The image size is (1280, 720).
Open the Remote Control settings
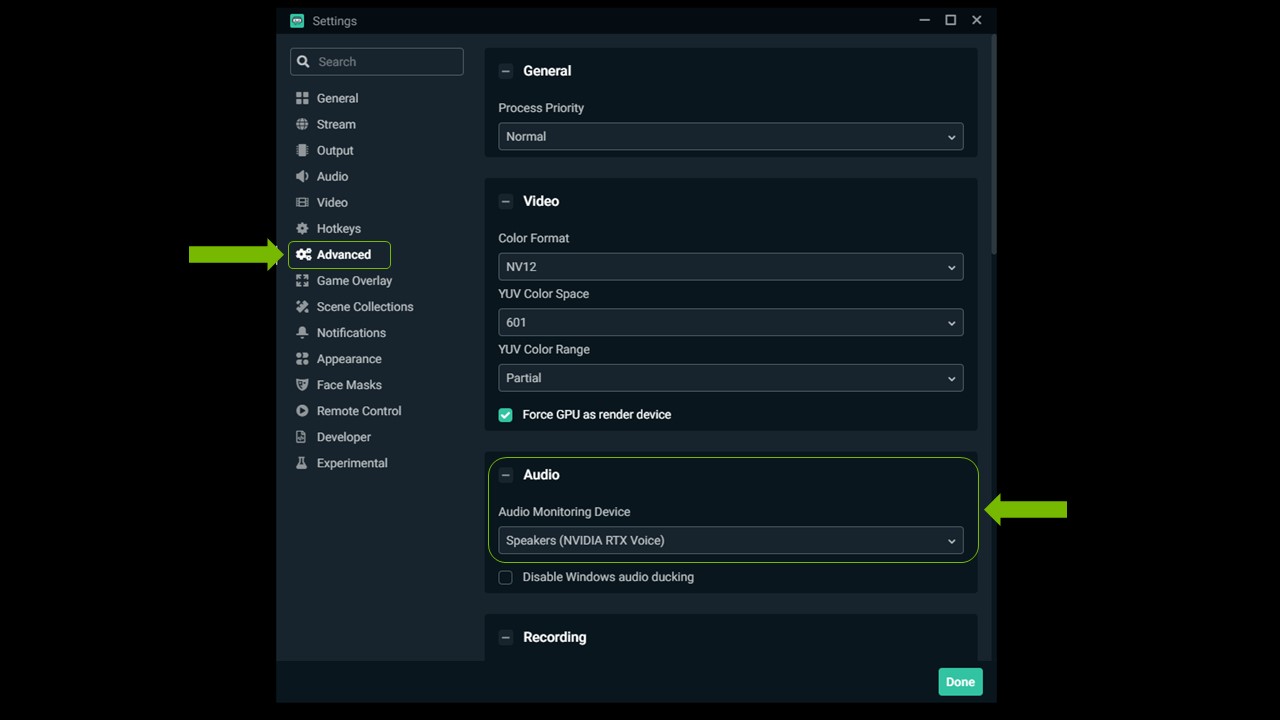pos(358,411)
